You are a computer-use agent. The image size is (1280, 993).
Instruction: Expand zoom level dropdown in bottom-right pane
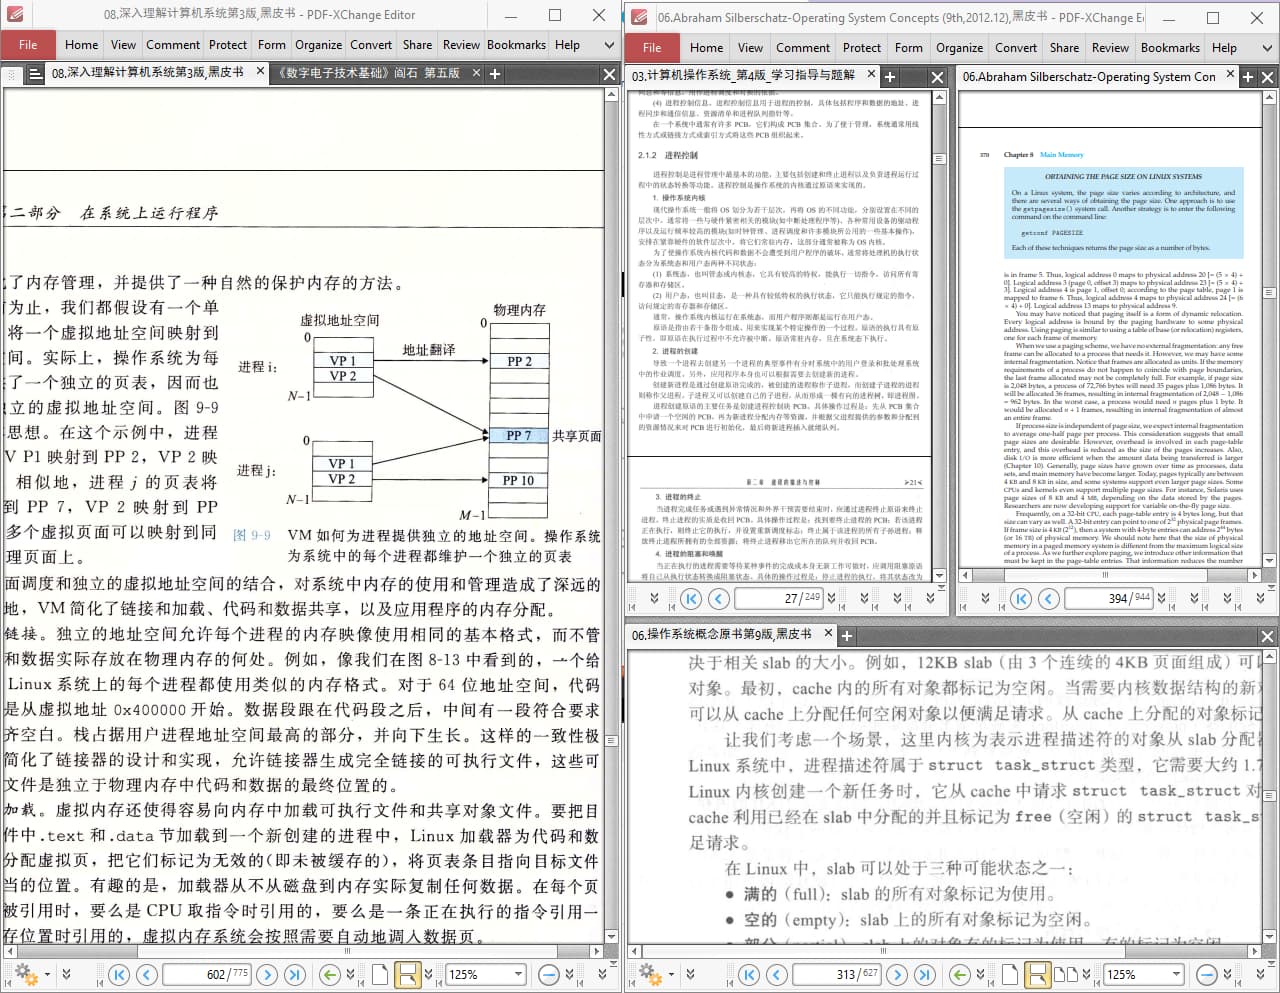click(x=1176, y=974)
